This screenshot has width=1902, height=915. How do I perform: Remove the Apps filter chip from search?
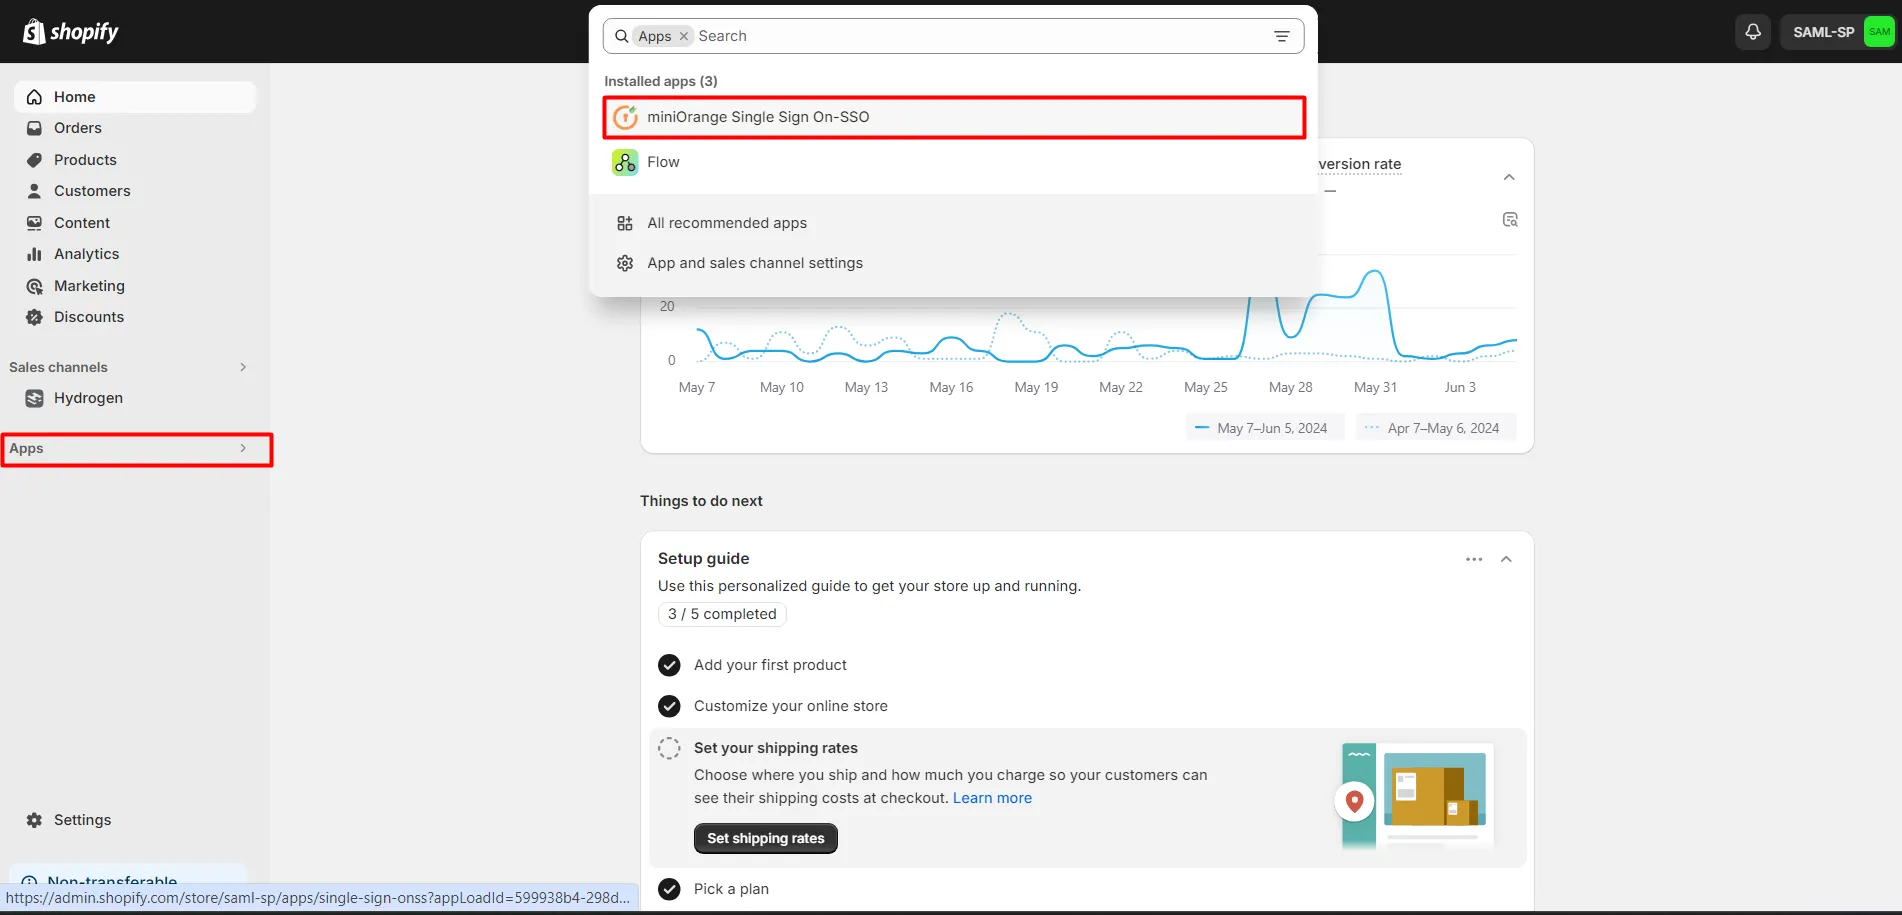pyautogui.click(x=683, y=36)
